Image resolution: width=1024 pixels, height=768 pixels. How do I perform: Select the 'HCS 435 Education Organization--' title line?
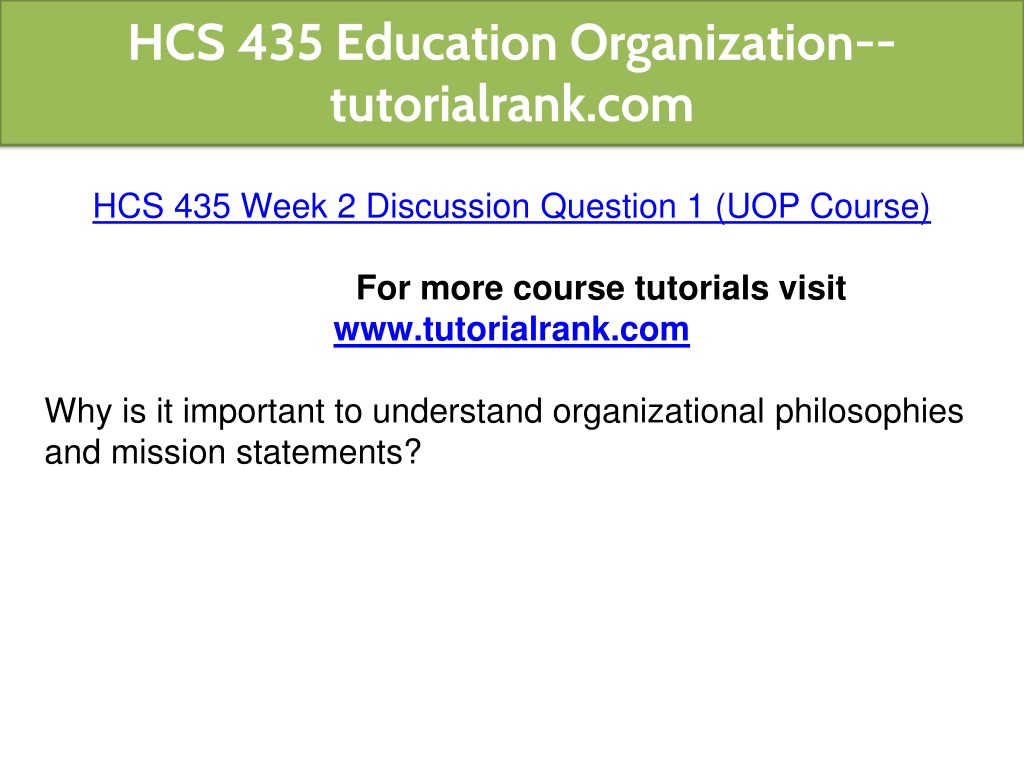point(511,43)
